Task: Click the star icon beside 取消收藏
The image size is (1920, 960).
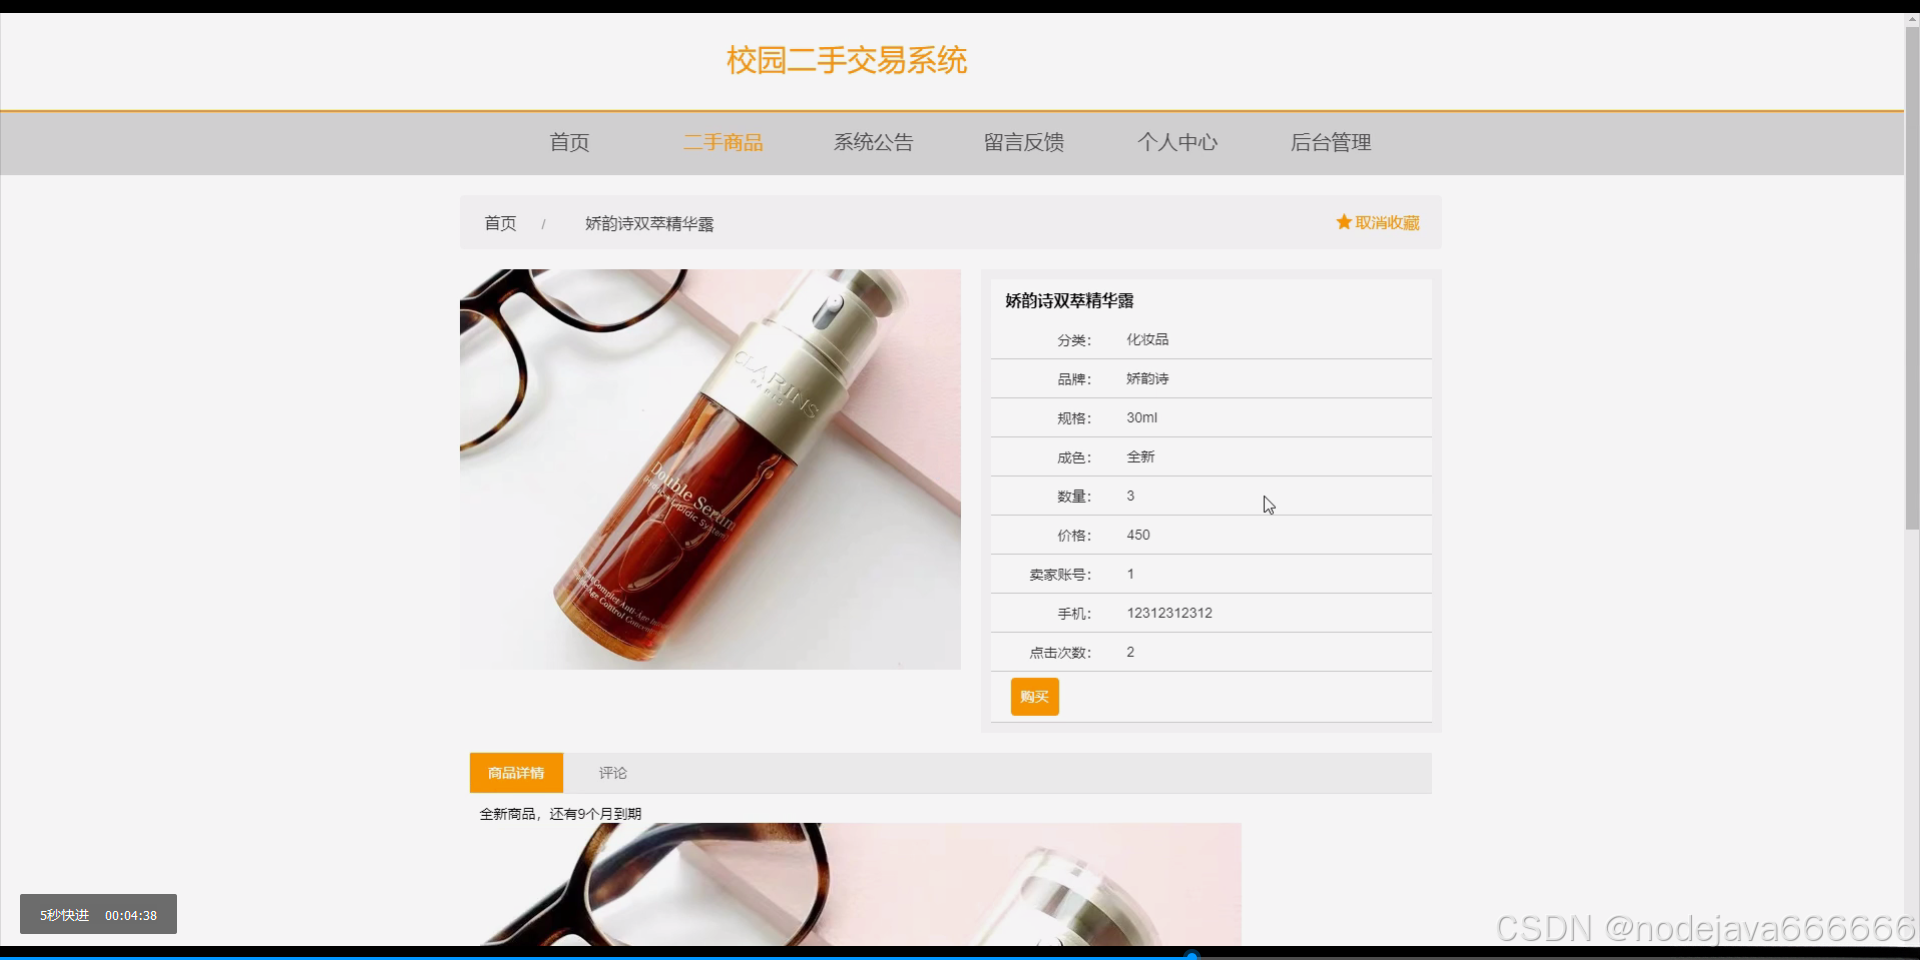Action: click(1344, 222)
